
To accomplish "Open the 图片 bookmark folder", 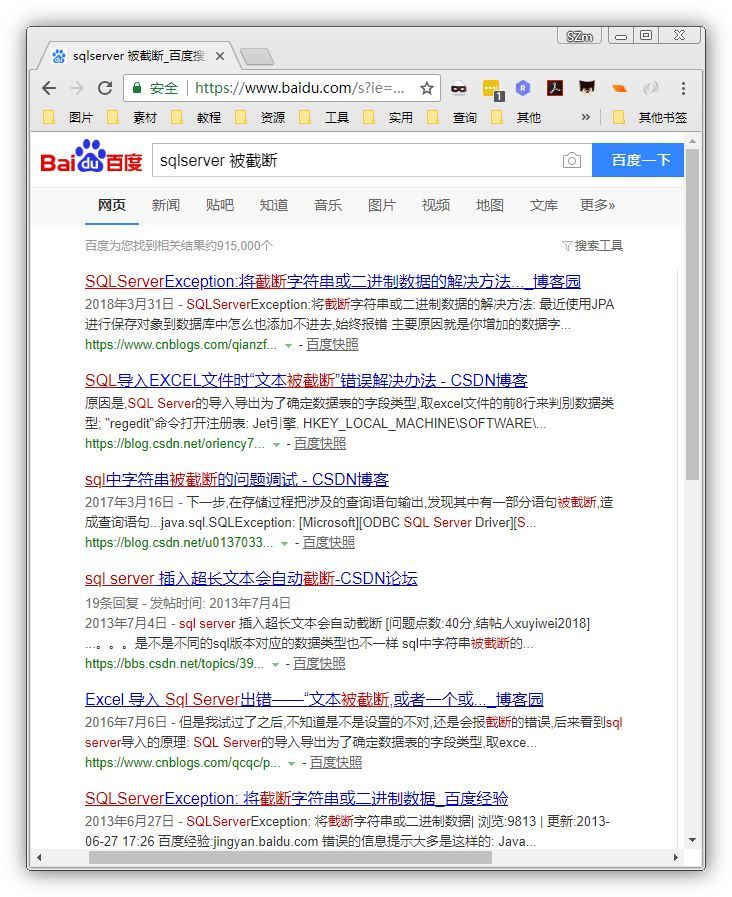I will click(68, 118).
